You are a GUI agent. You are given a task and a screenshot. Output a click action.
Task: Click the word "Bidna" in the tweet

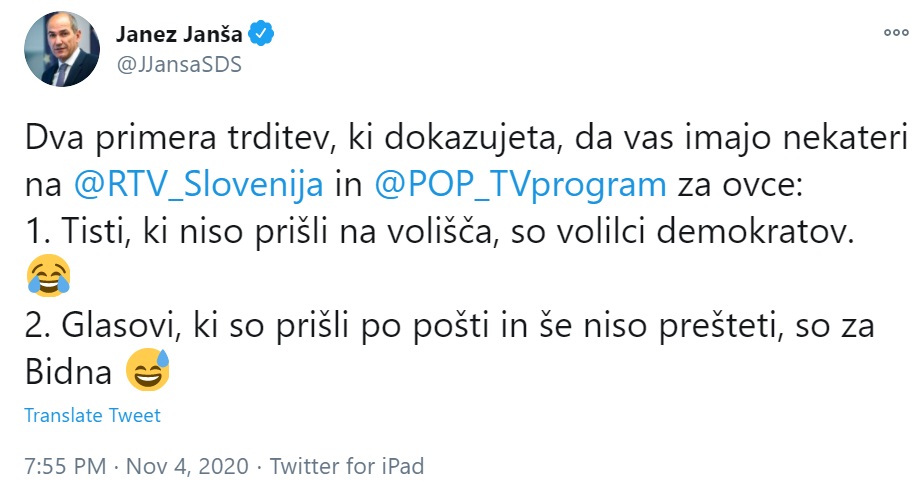click(x=68, y=371)
